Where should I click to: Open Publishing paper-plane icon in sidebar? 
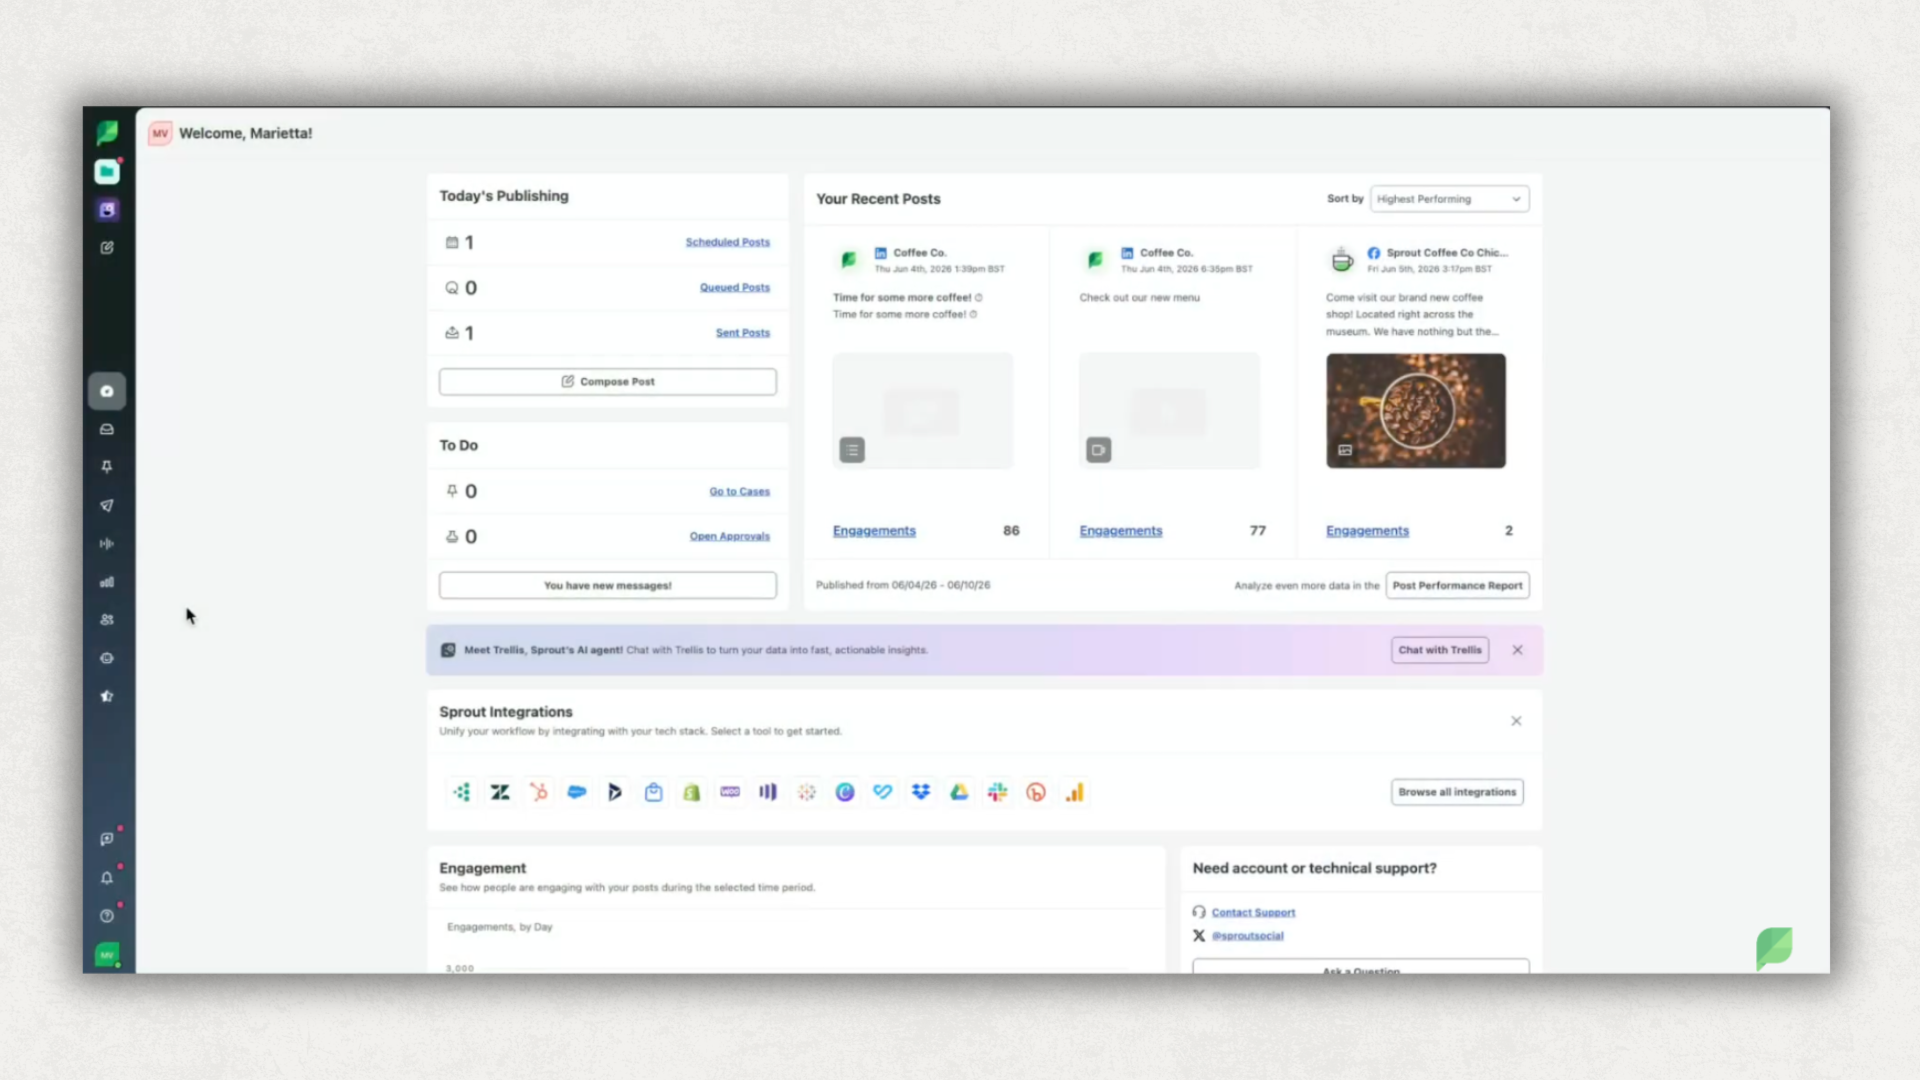[x=107, y=505]
